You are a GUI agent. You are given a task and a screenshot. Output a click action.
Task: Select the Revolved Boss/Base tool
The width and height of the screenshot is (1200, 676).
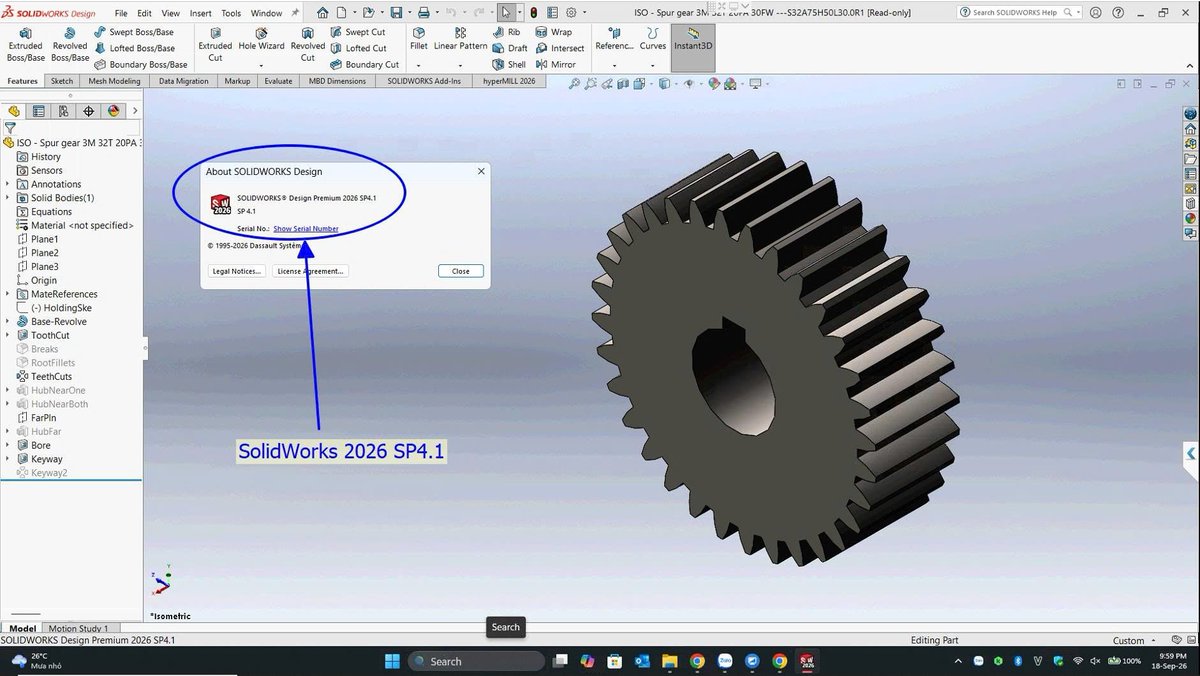click(70, 45)
